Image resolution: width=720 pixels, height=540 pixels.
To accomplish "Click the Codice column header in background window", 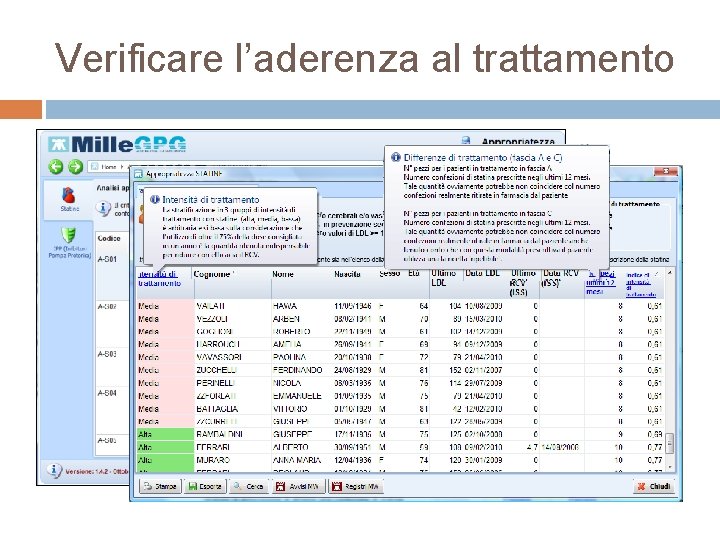I will (109, 238).
